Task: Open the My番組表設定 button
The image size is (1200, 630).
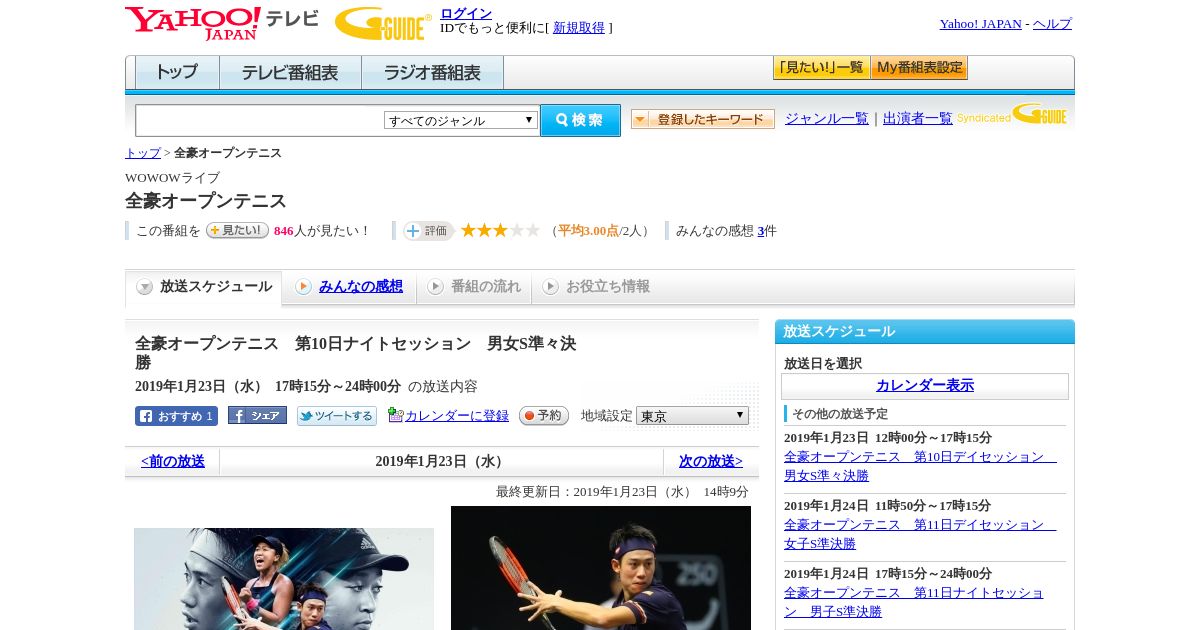Action: 919,68
